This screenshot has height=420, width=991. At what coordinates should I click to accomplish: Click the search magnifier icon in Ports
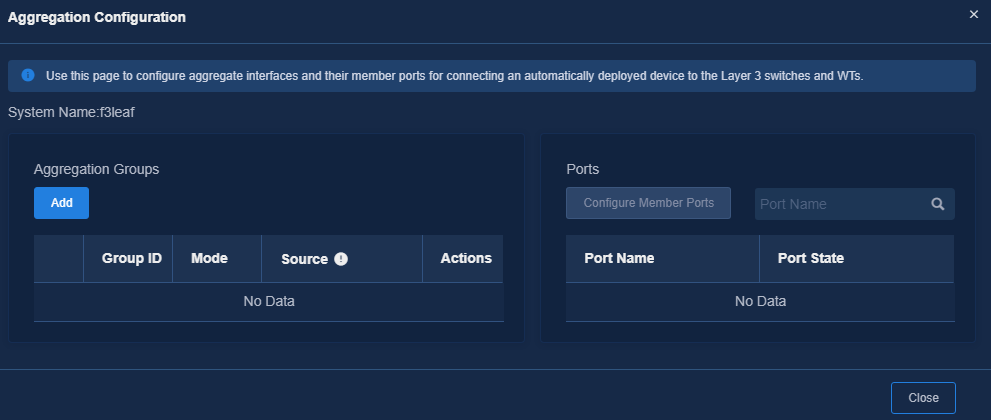(x=938, y=204)
